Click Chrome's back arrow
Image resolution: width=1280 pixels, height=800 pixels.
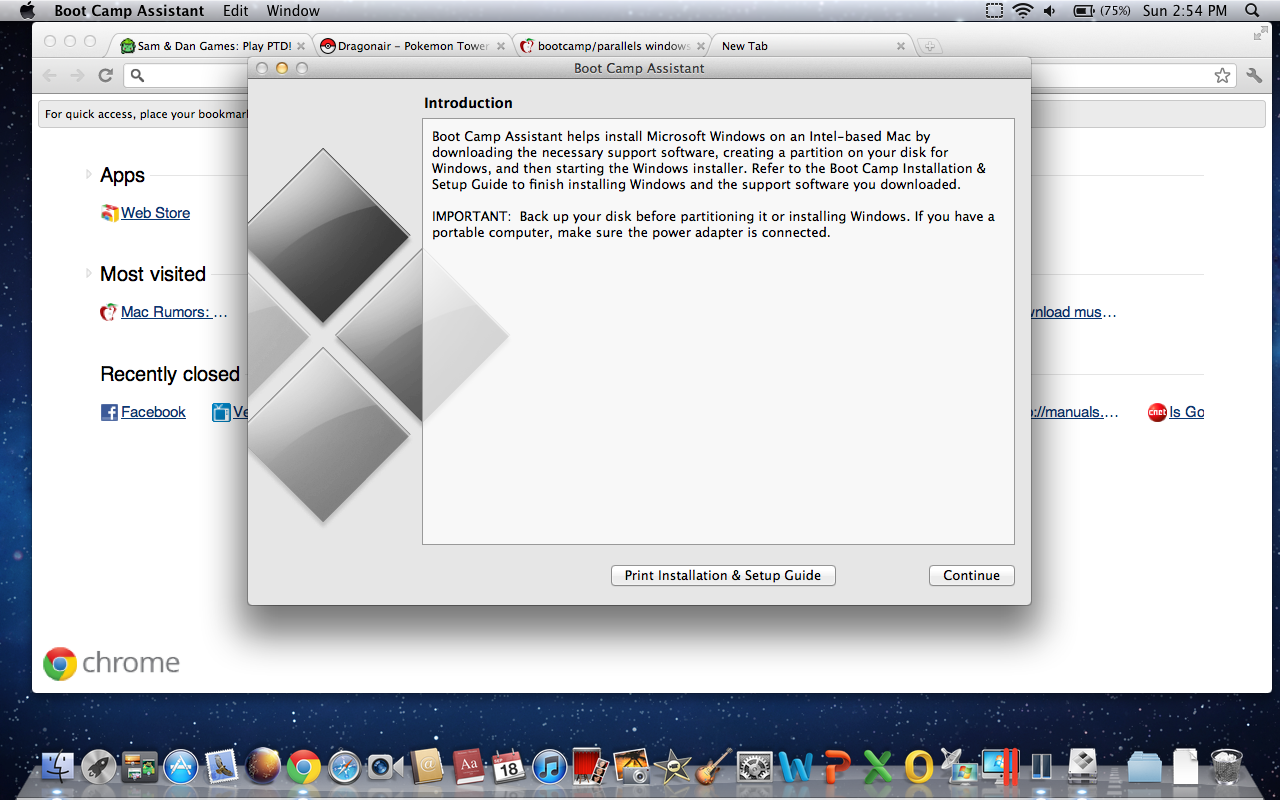(50, 75)
